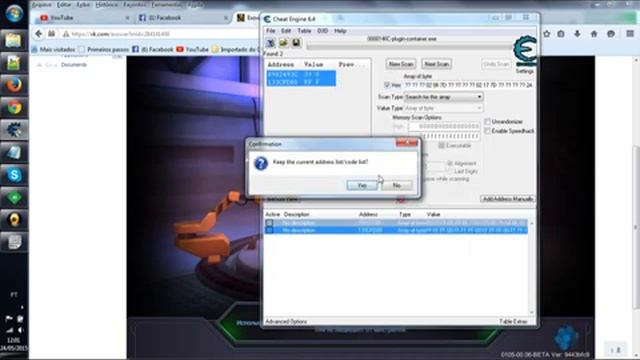Image resolution: width=640 pixels, height=360 pixels.
Task: Open Cheat Engine Edit menu
Action: 286,31
